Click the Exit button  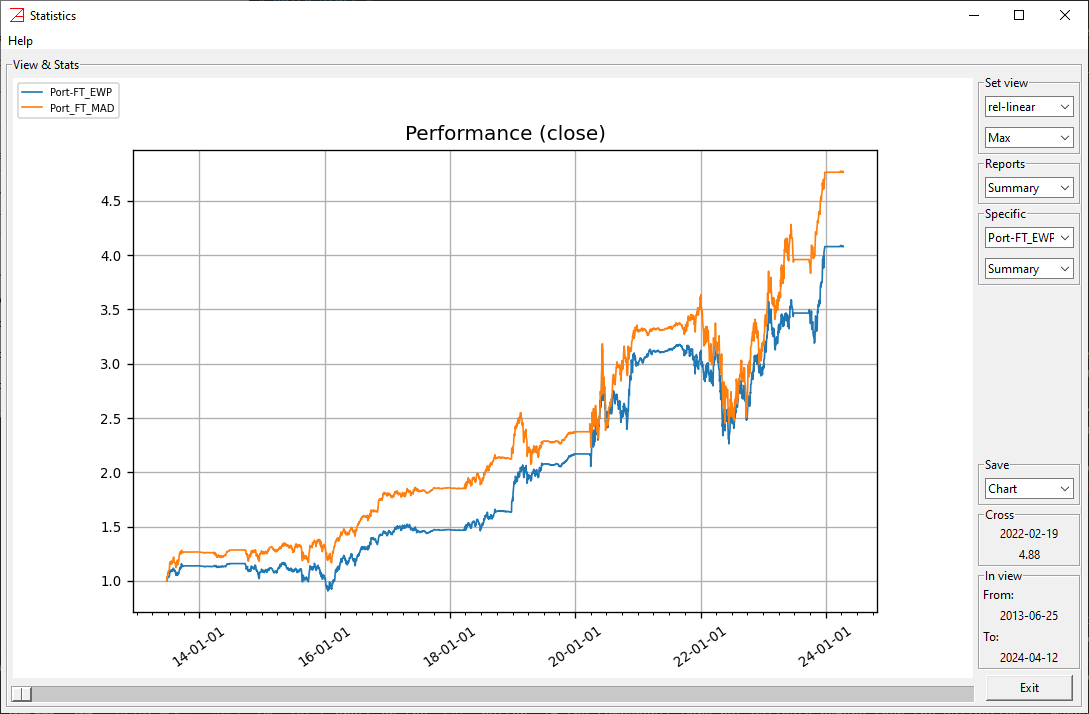pyautogui.click(x=1029, y=688)
